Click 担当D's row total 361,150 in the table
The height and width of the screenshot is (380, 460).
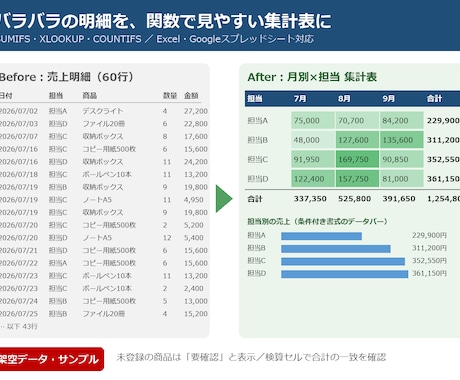(x=443, y=179)
